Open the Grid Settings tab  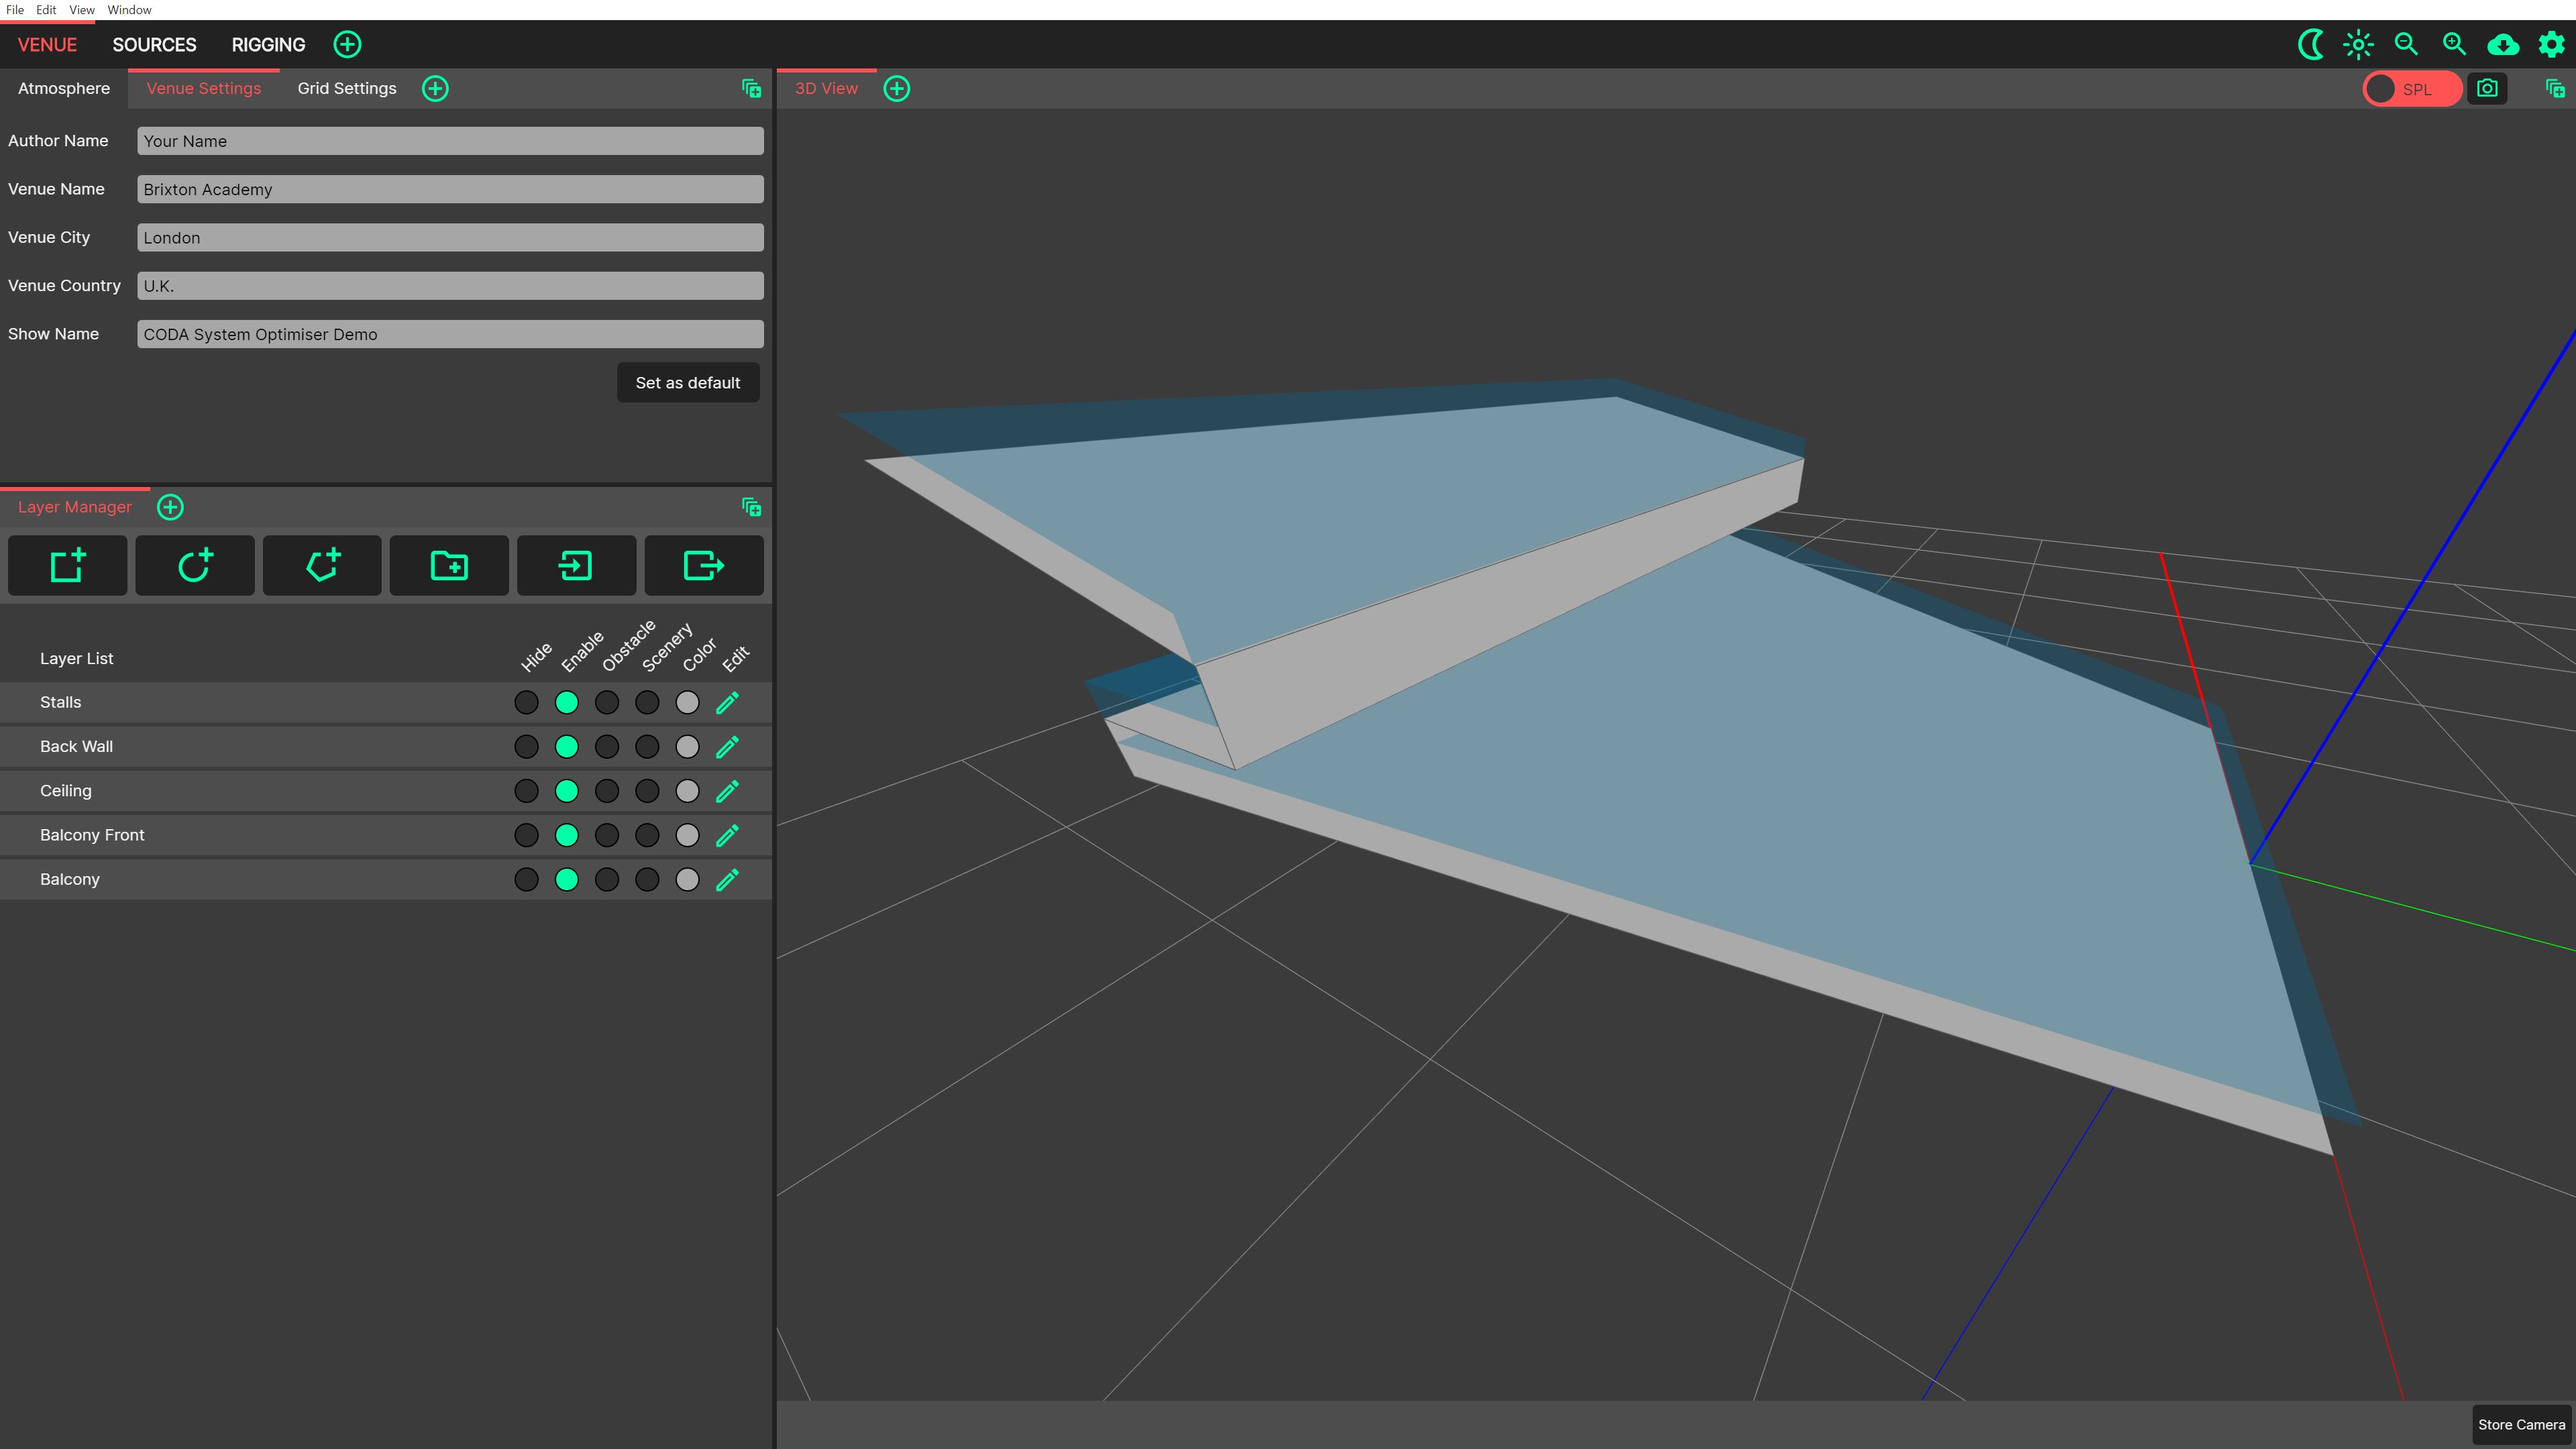click(x=346, y=89)
